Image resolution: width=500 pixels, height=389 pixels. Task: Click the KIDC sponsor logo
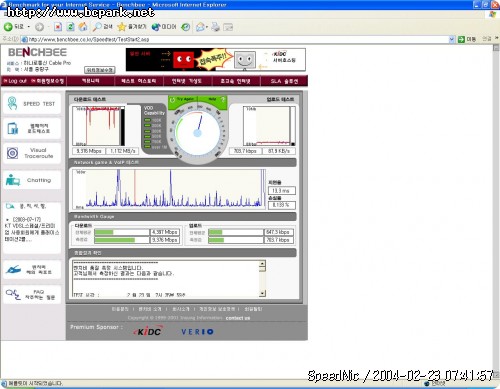pyautogui.click(x=148, y=331)
